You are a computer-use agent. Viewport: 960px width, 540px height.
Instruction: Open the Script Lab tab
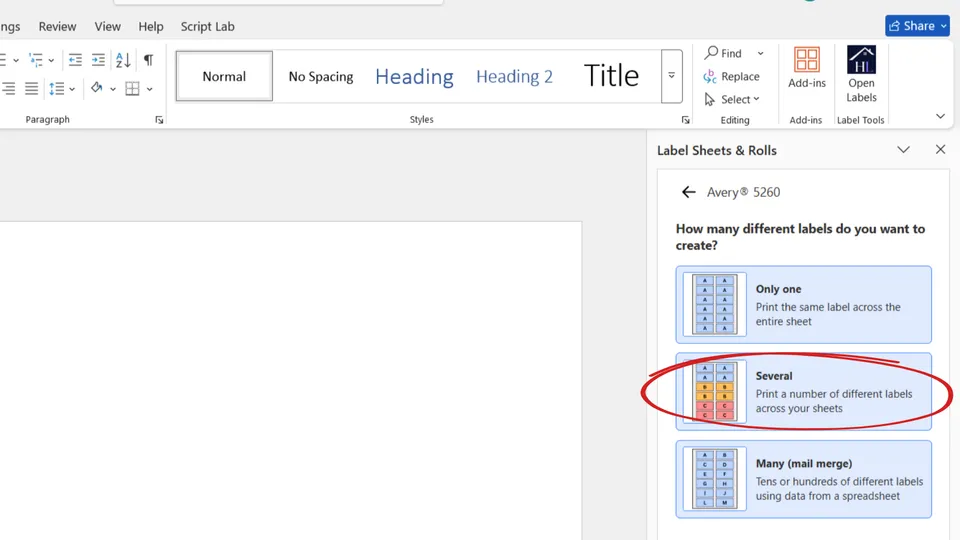(x=208, y=26)
